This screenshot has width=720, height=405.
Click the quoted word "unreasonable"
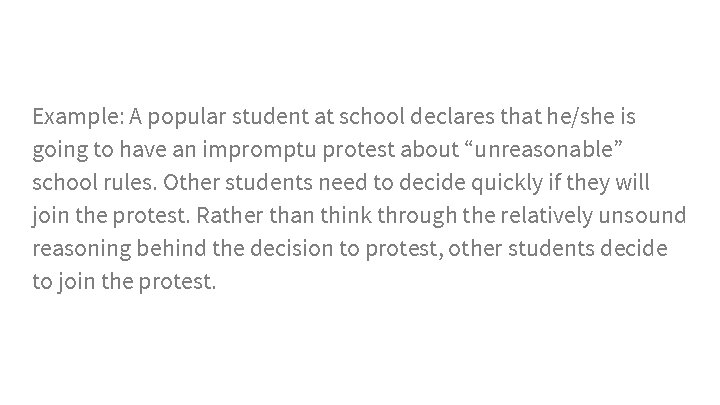tap(544, 150)
